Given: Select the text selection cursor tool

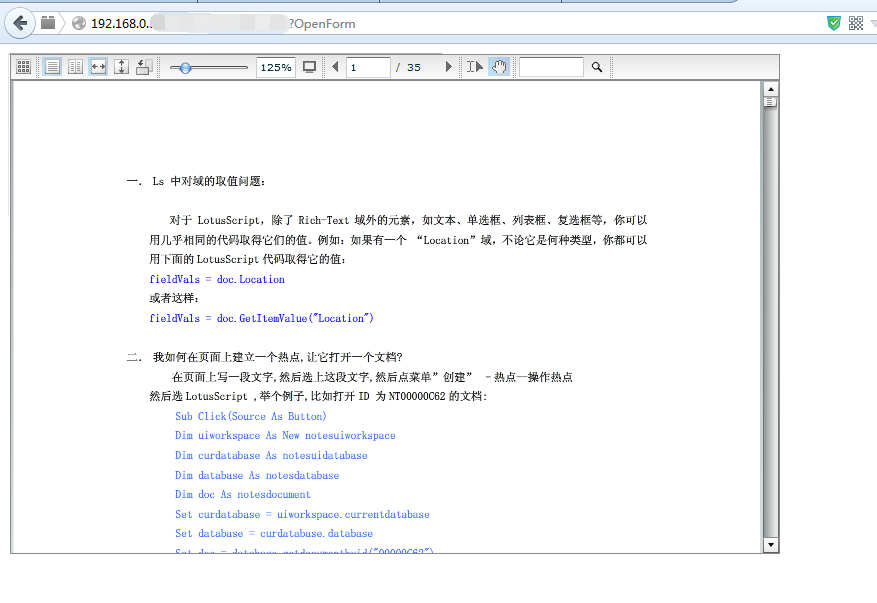Looking at the screenshot, I should [475, 67].
